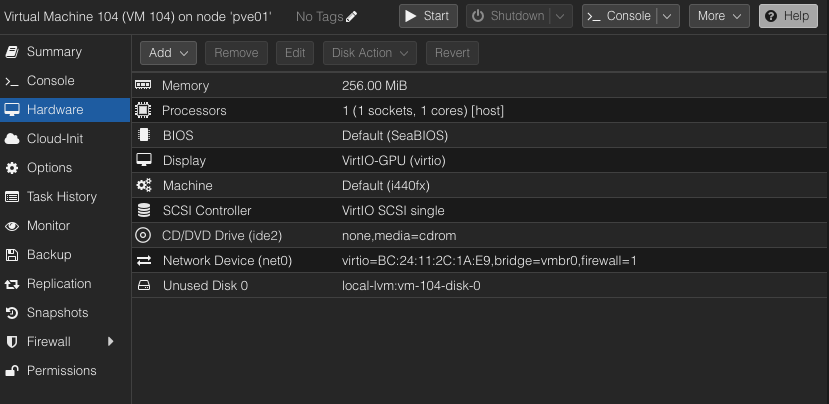Open the Snapshots section
Screen dimensions: 829x404
[57, 313]
